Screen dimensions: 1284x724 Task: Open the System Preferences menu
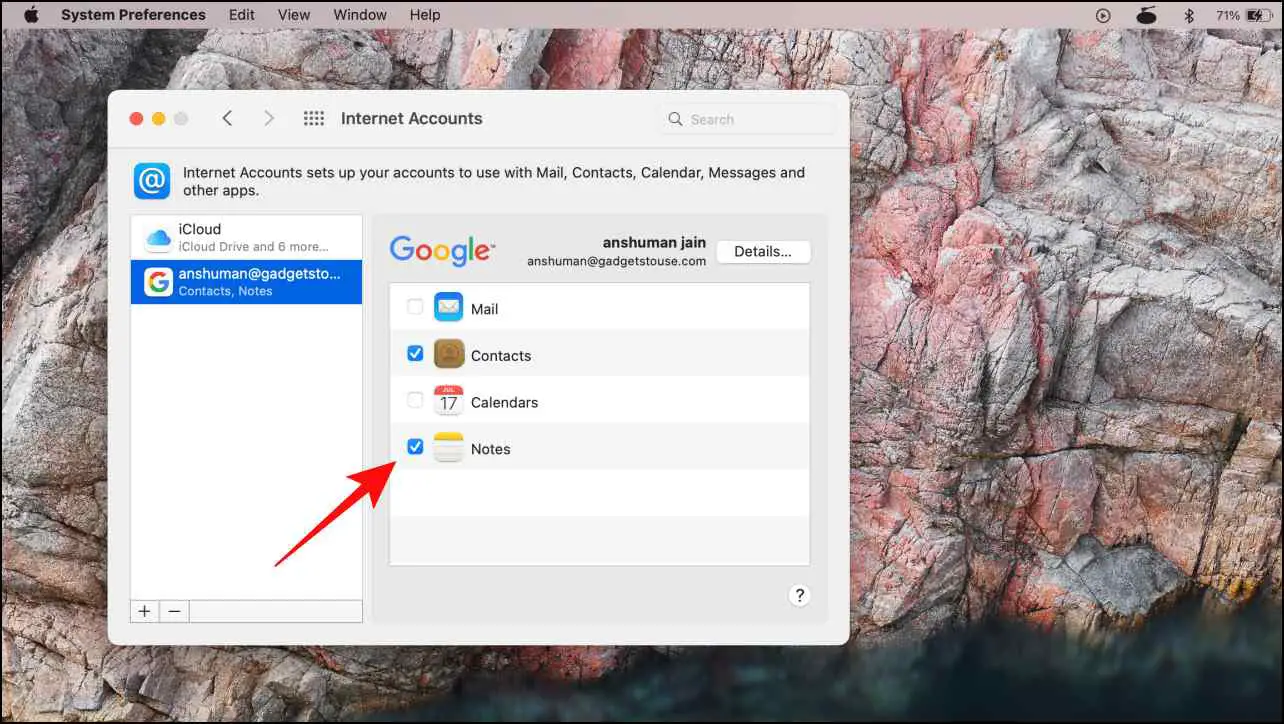click(x=133, y=15)
